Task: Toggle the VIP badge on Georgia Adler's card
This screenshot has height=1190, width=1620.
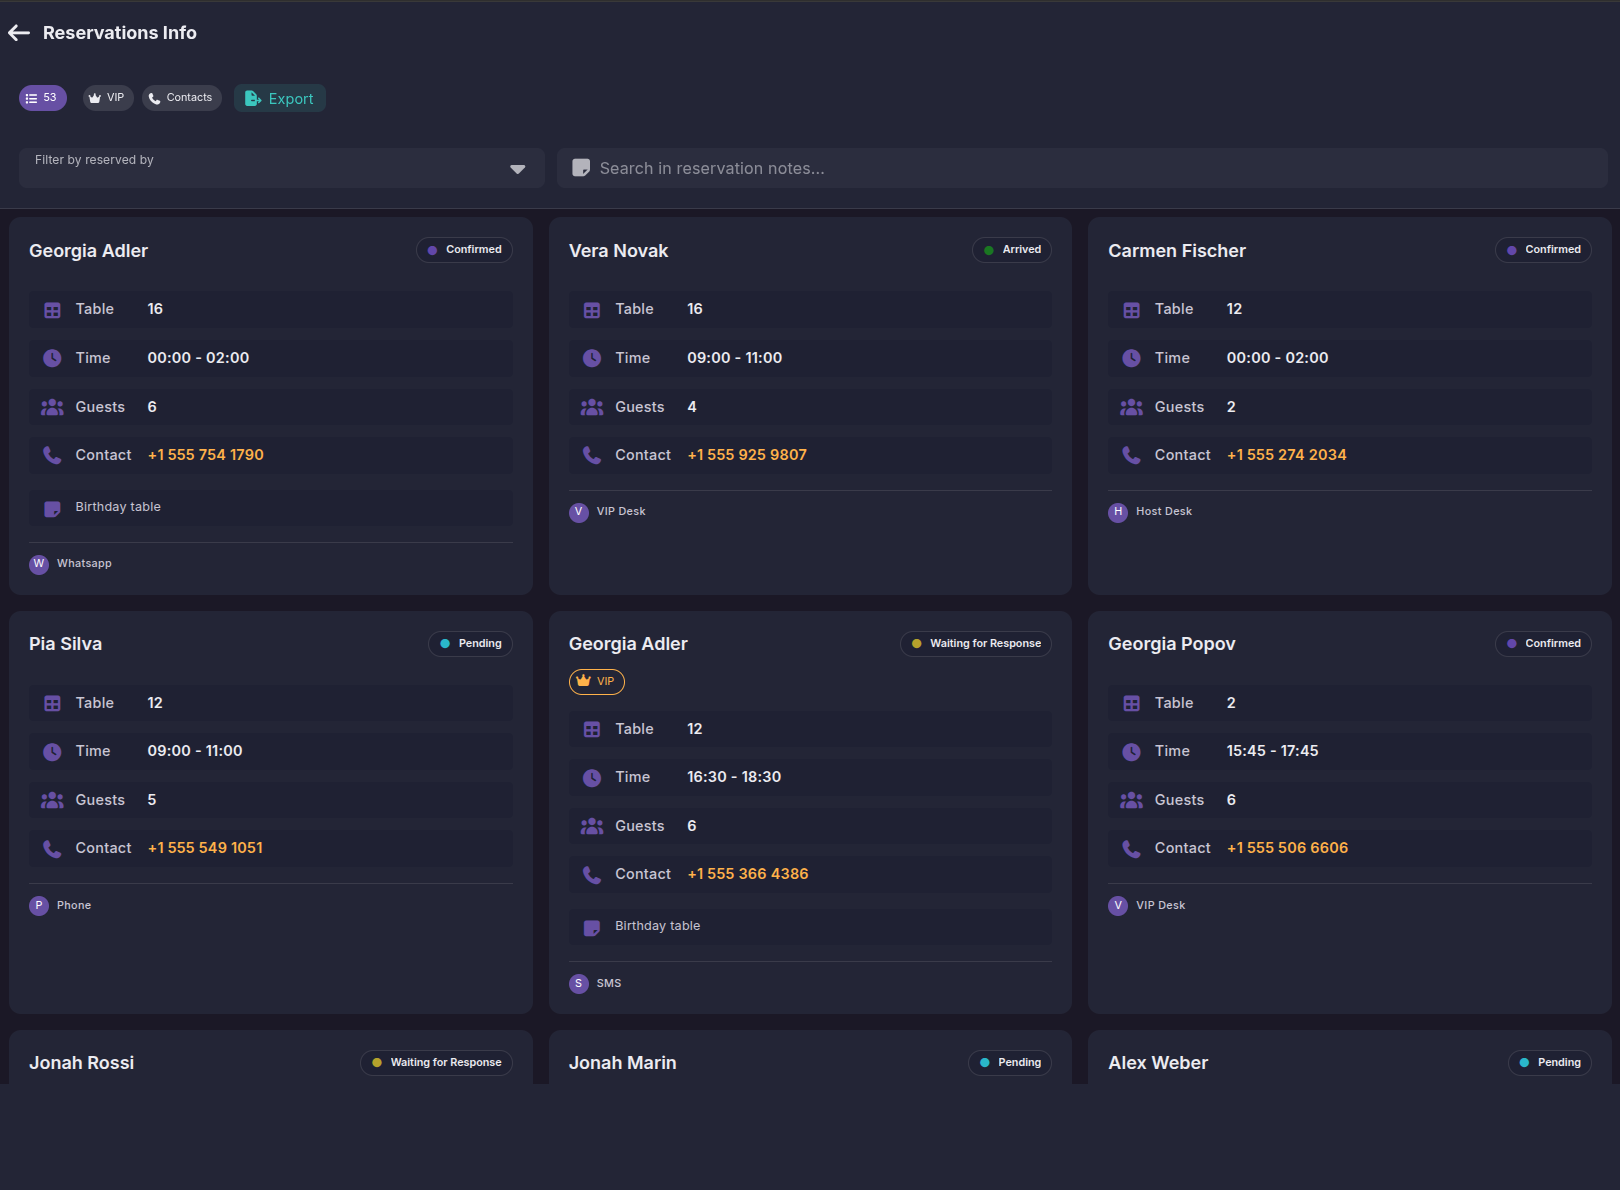Action: point(596,681)
